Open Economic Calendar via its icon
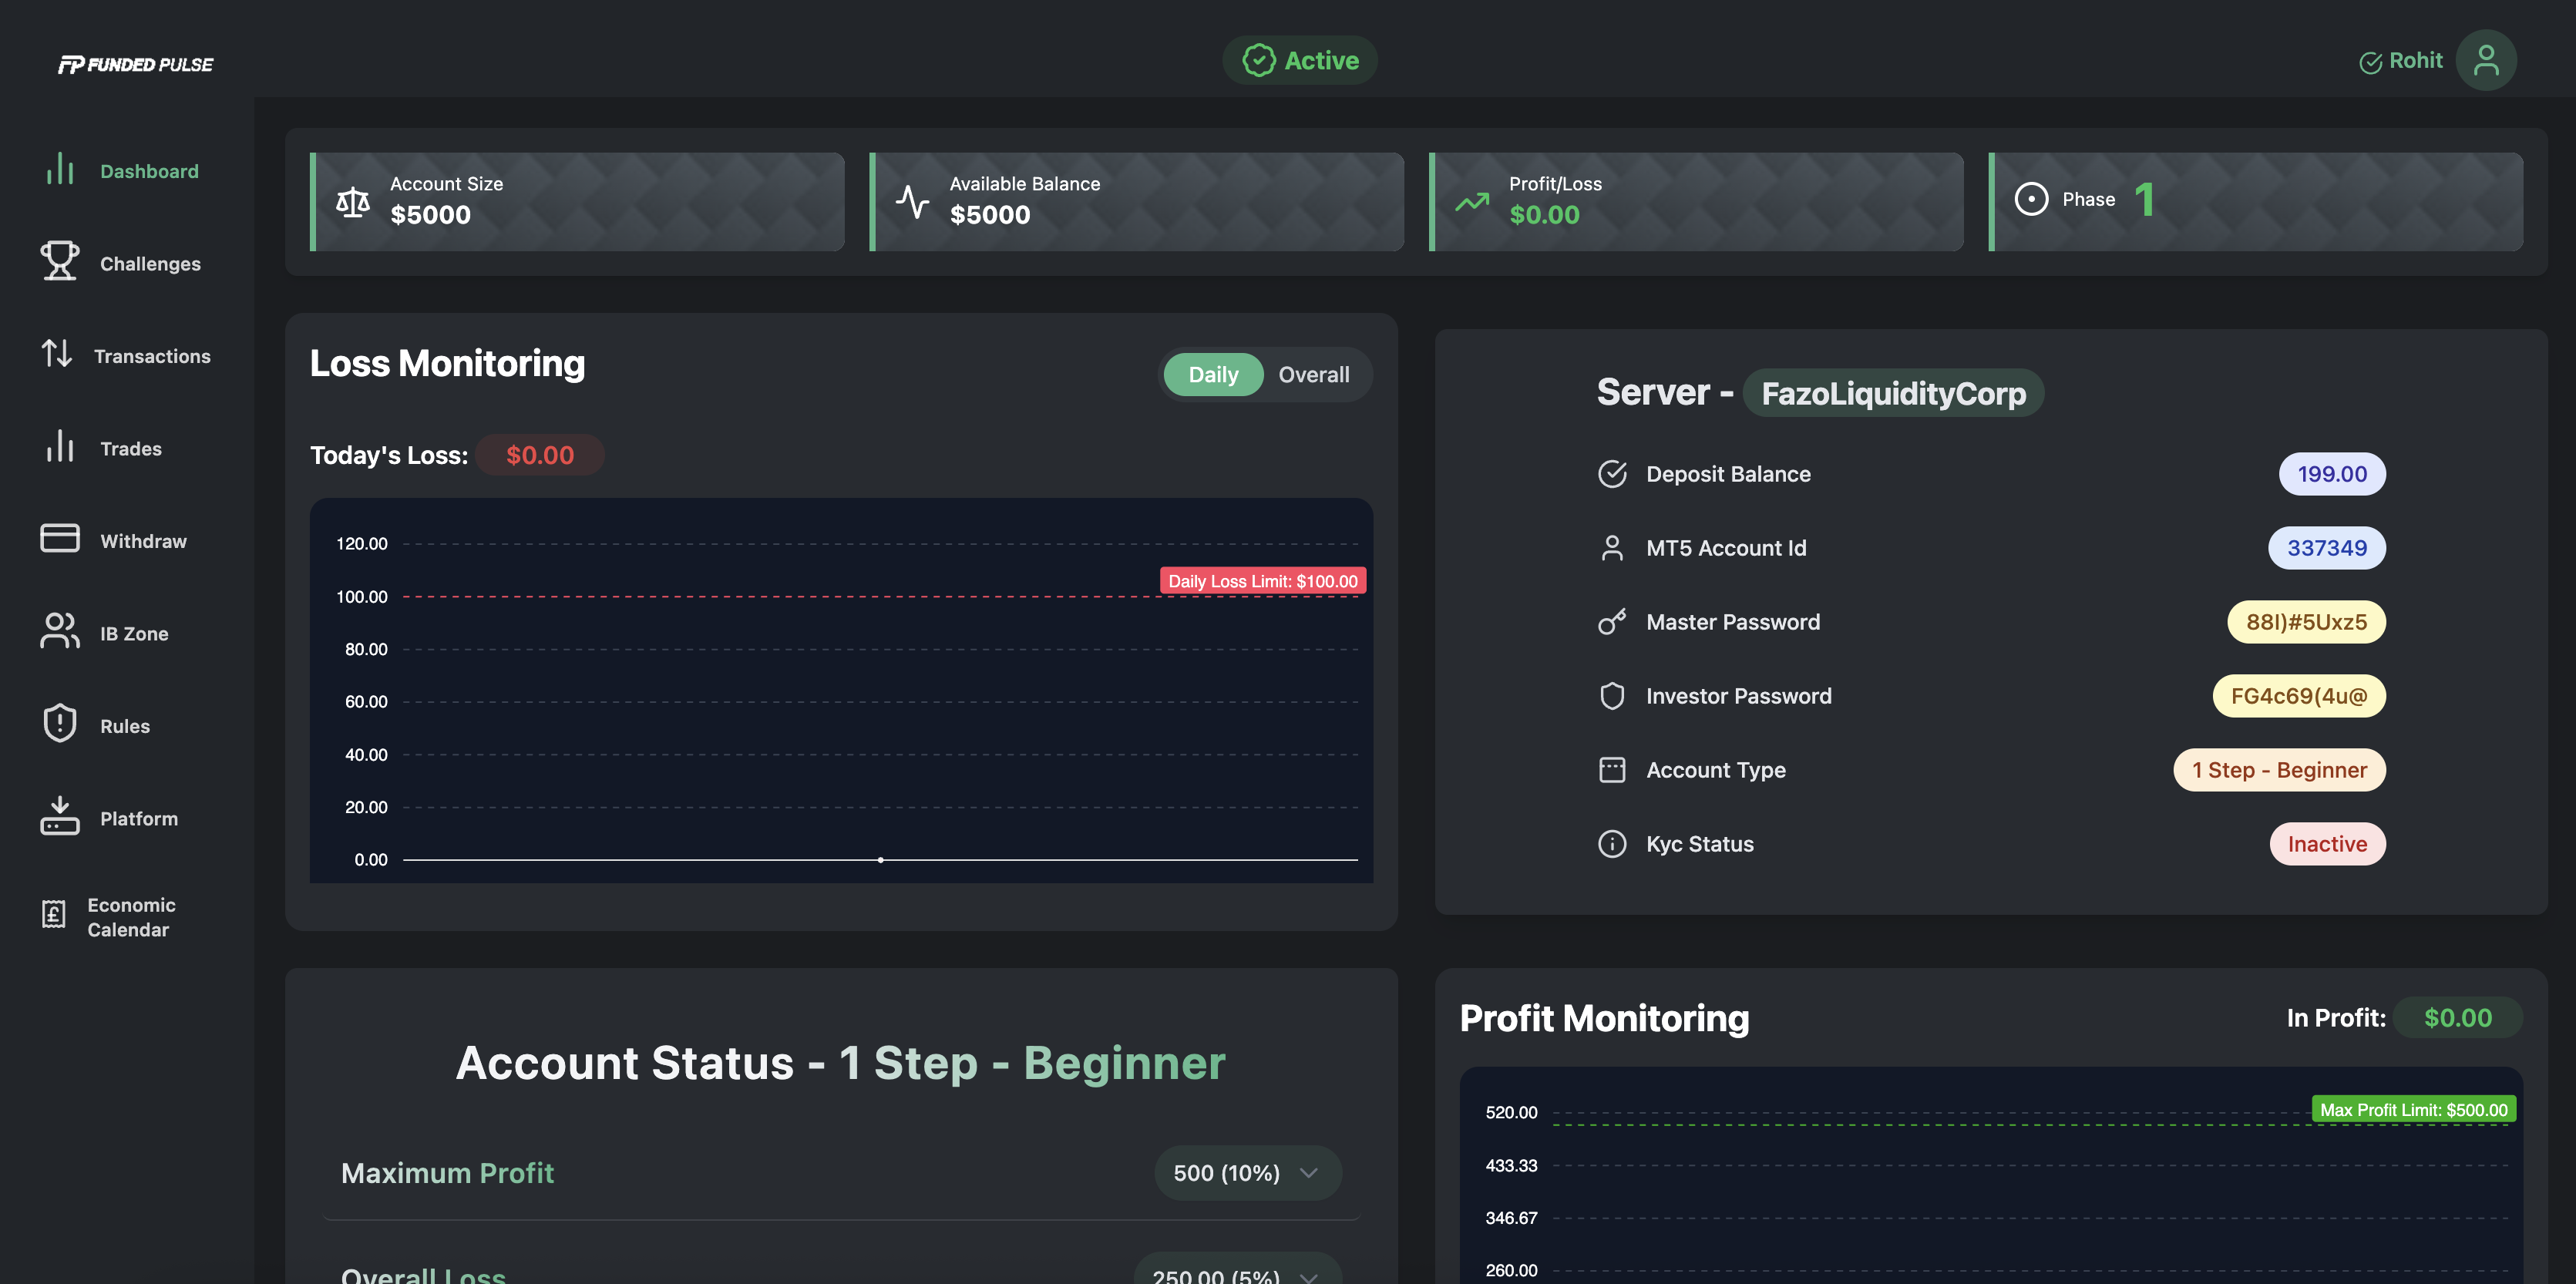2576x1284 pixels. point(54,915)
